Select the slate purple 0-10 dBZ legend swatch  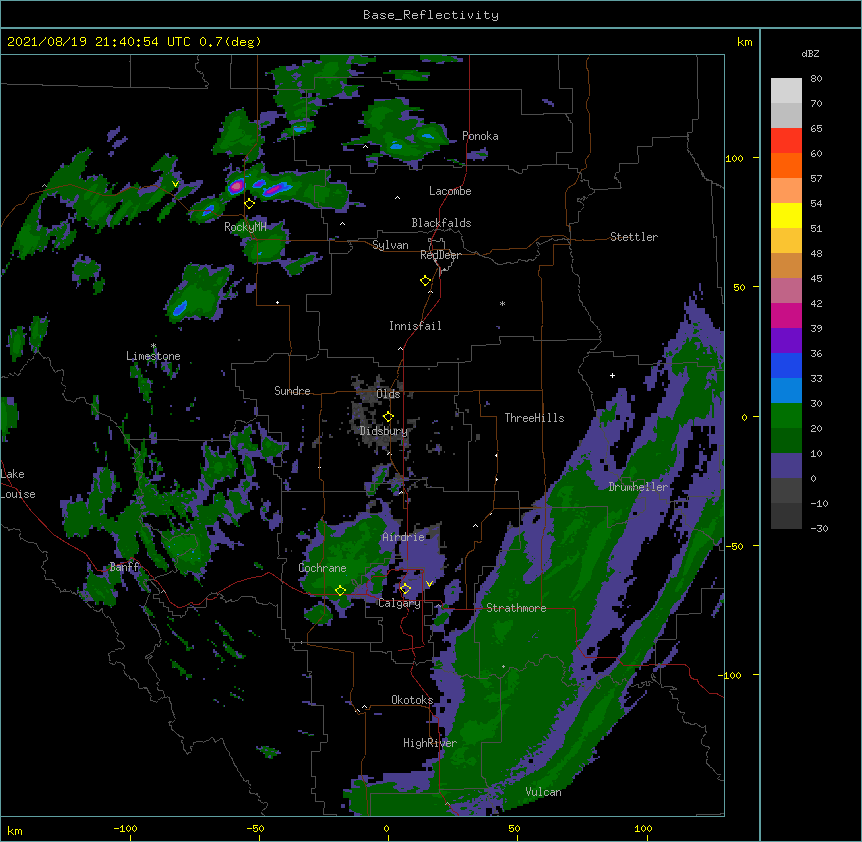click(786, 466)
